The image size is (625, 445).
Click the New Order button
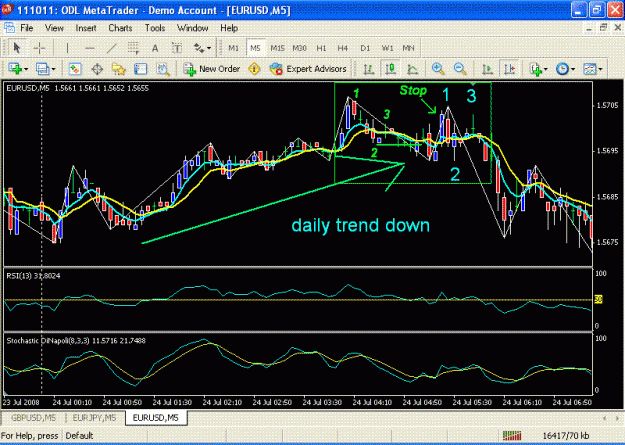(212, 69)
